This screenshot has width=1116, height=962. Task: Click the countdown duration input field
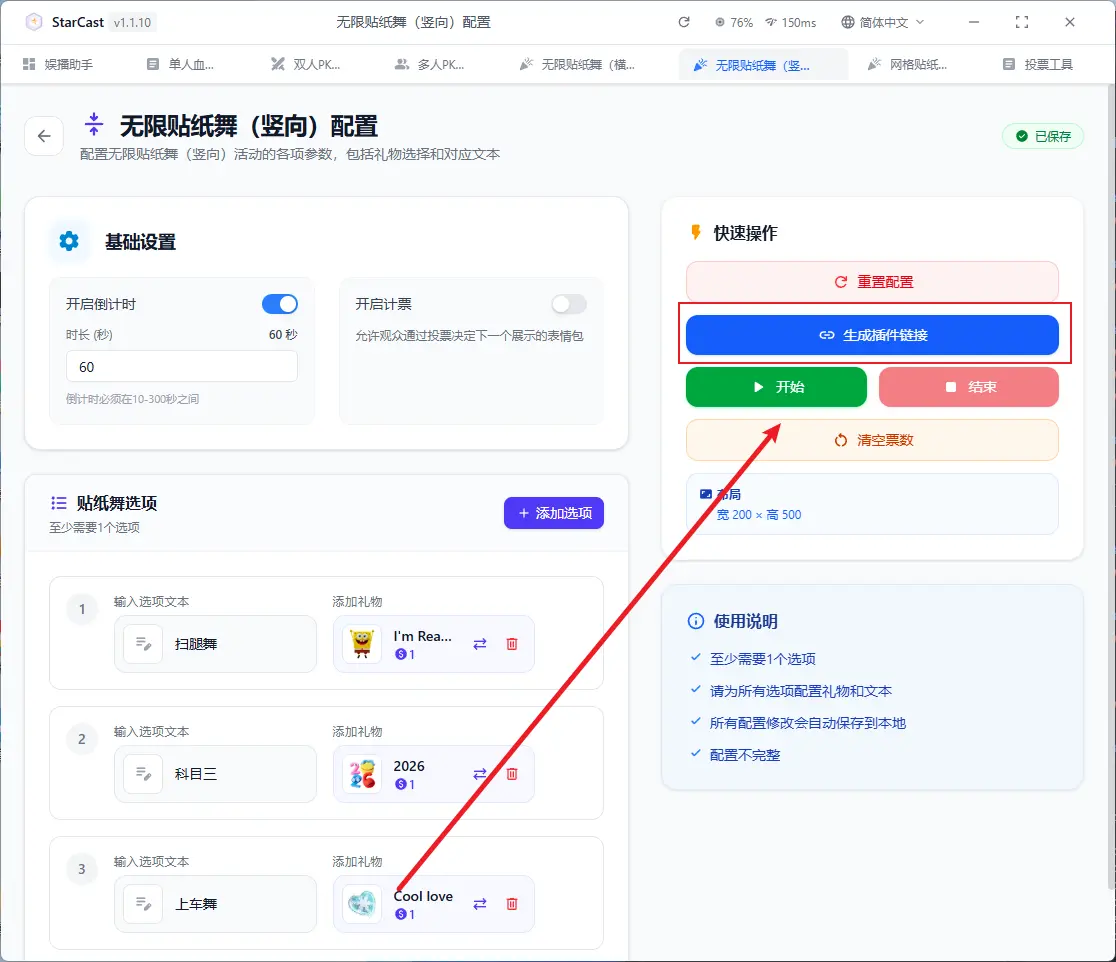[182, 367]
